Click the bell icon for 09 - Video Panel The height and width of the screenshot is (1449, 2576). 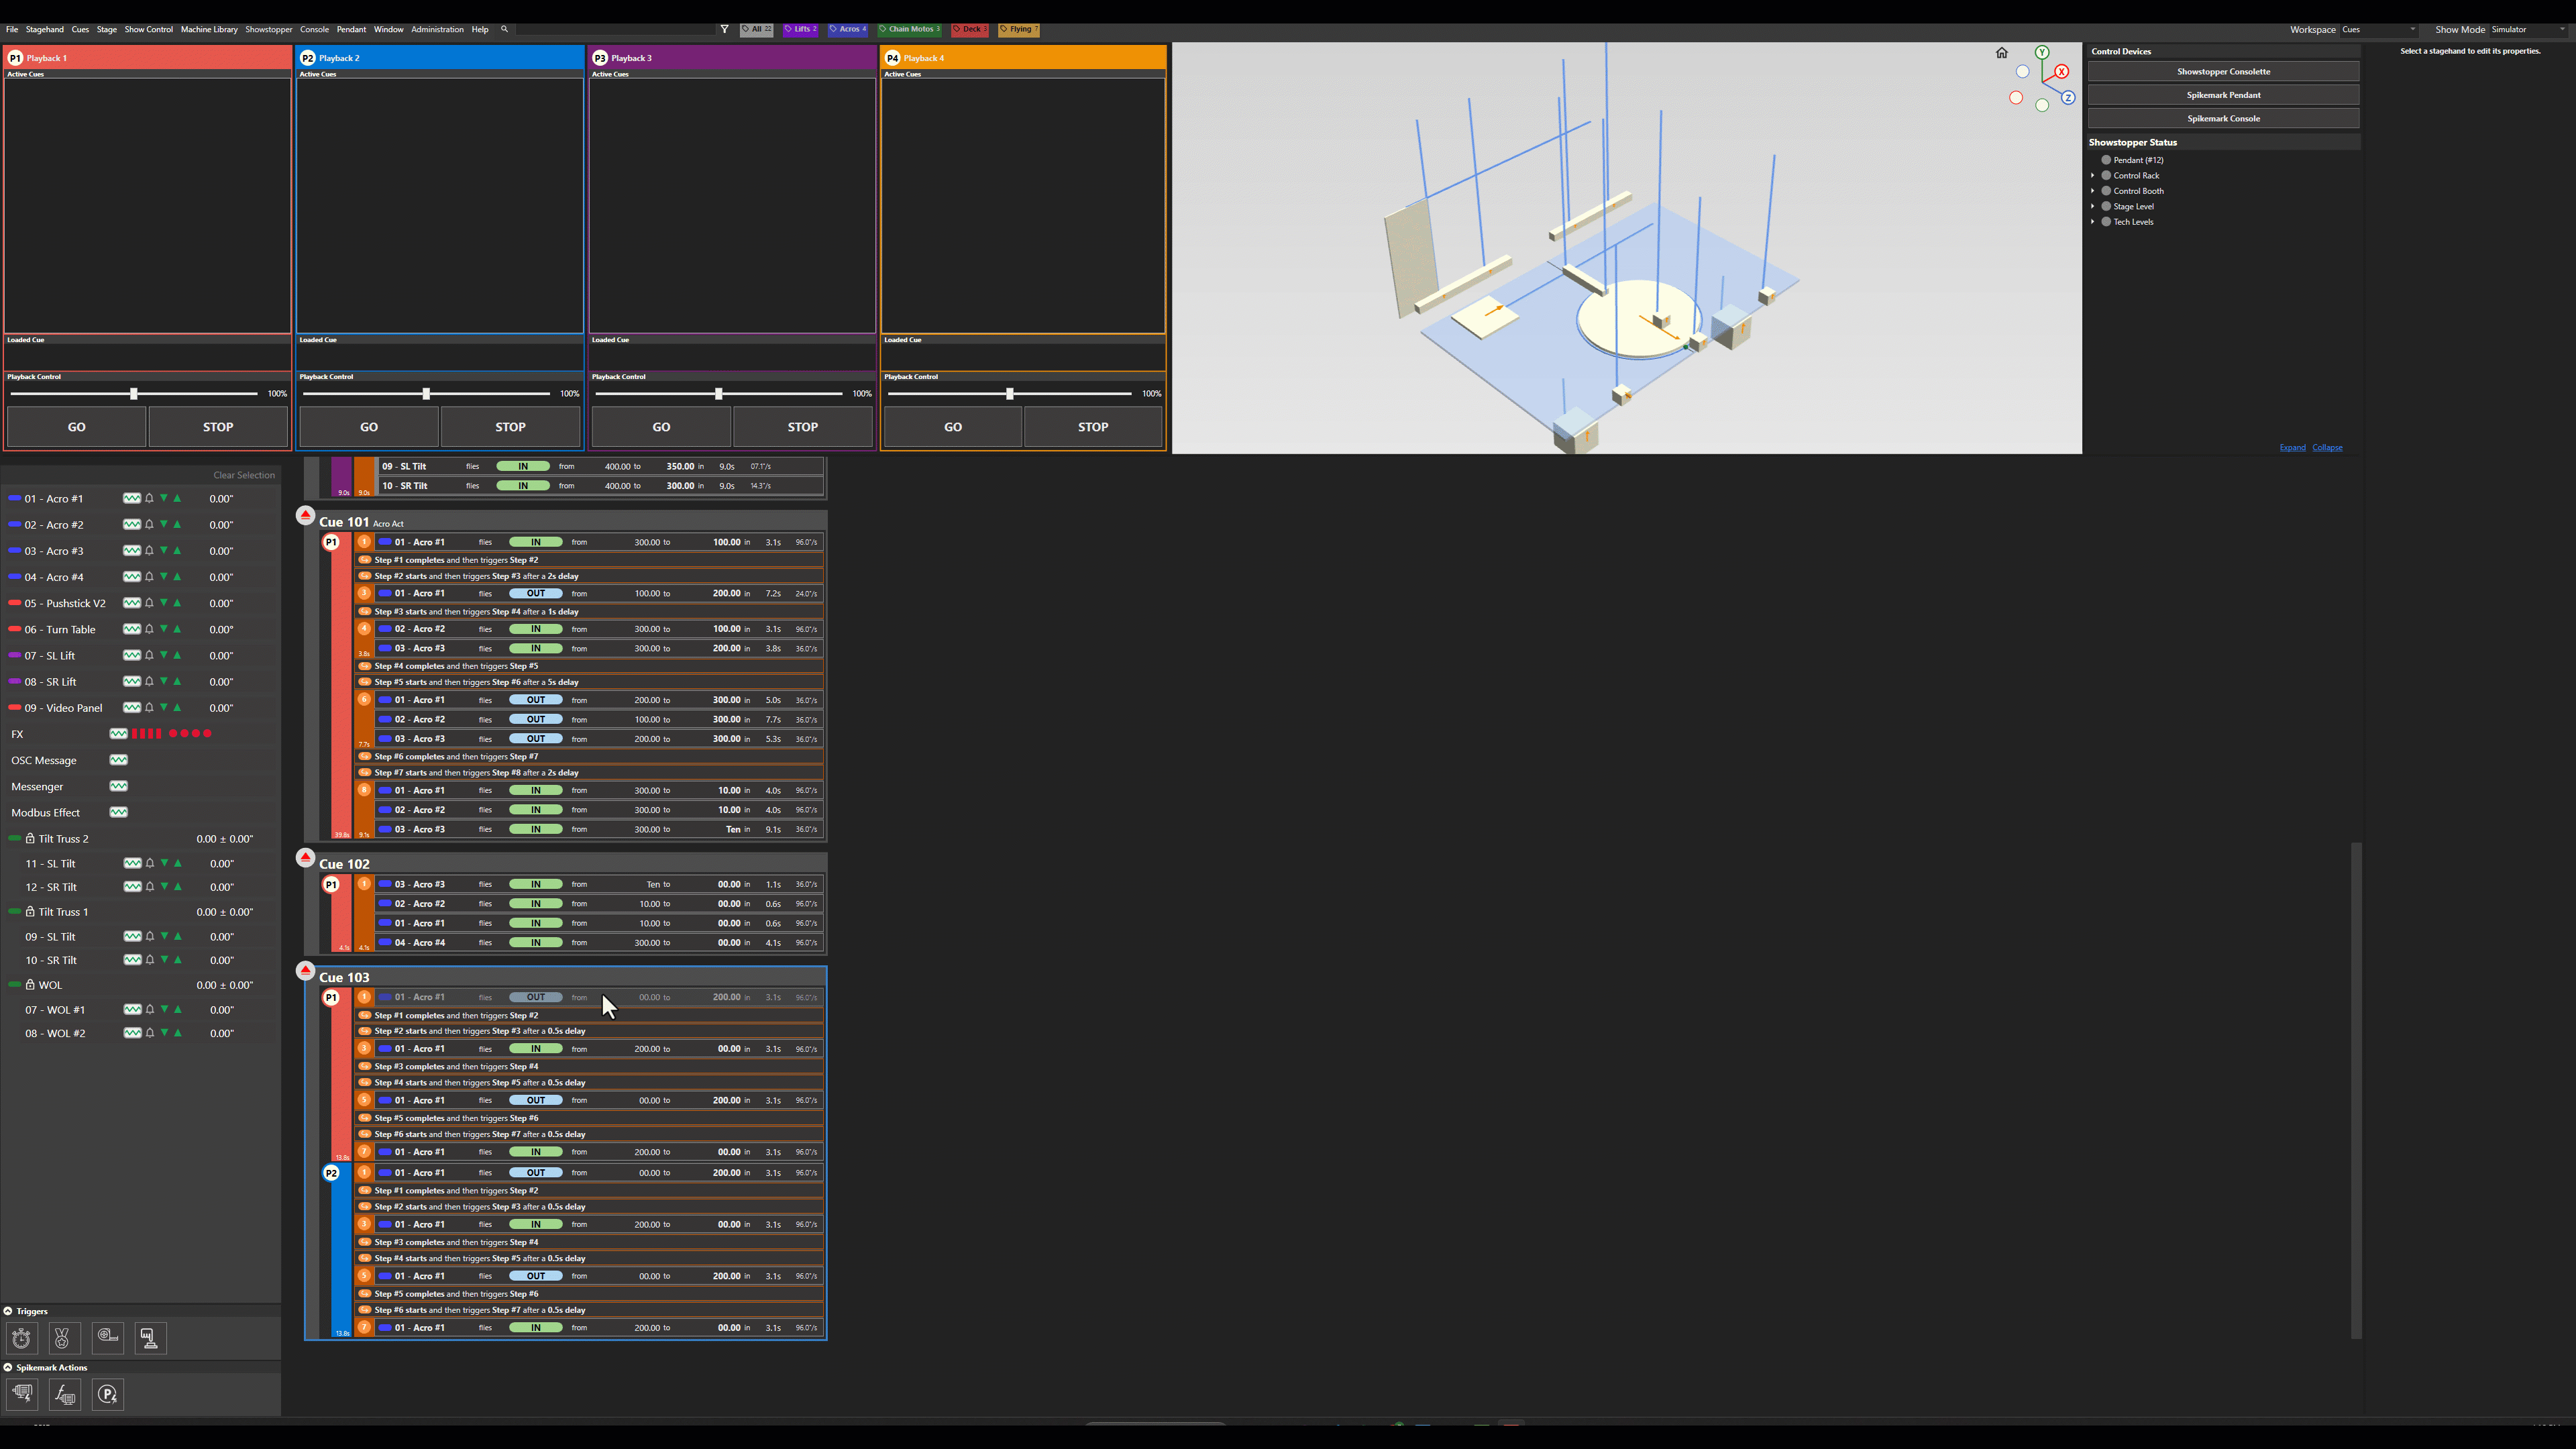point(149,707)
